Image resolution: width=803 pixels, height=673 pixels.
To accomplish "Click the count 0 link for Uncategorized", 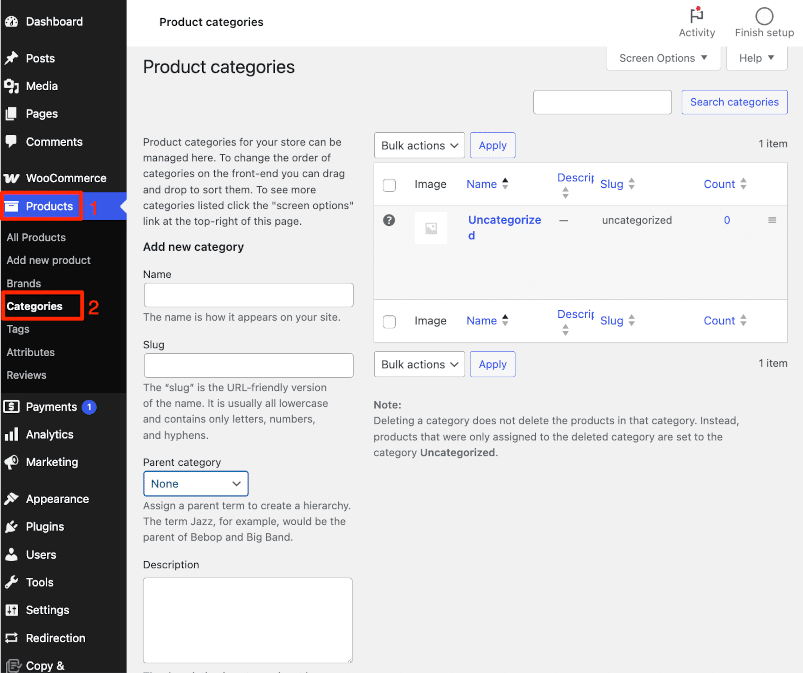I will pyautogui.click(x=727, y=220).
